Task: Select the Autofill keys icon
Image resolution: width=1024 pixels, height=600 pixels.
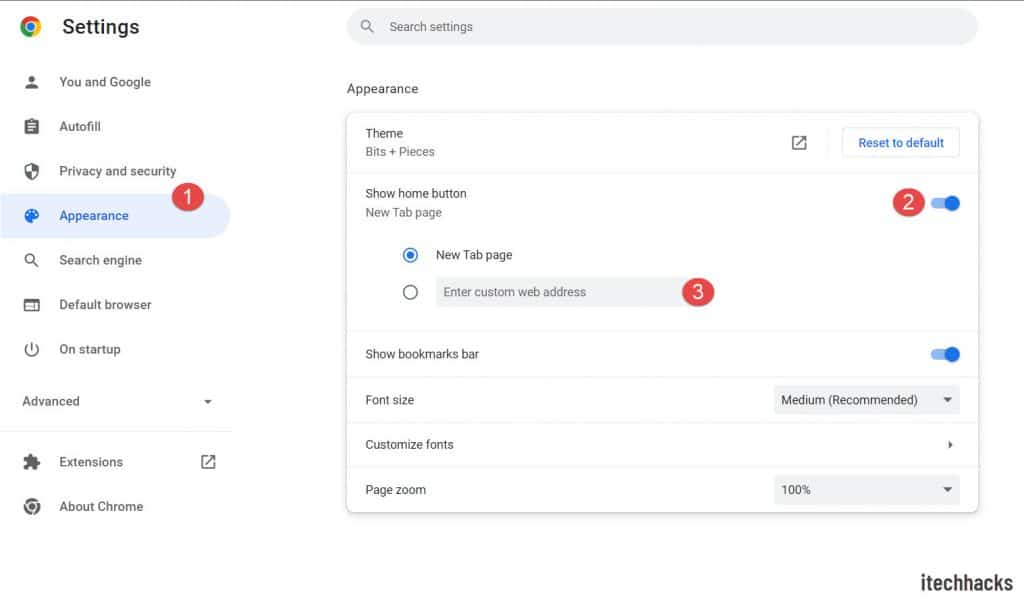Action: click(x=33, y=126)
